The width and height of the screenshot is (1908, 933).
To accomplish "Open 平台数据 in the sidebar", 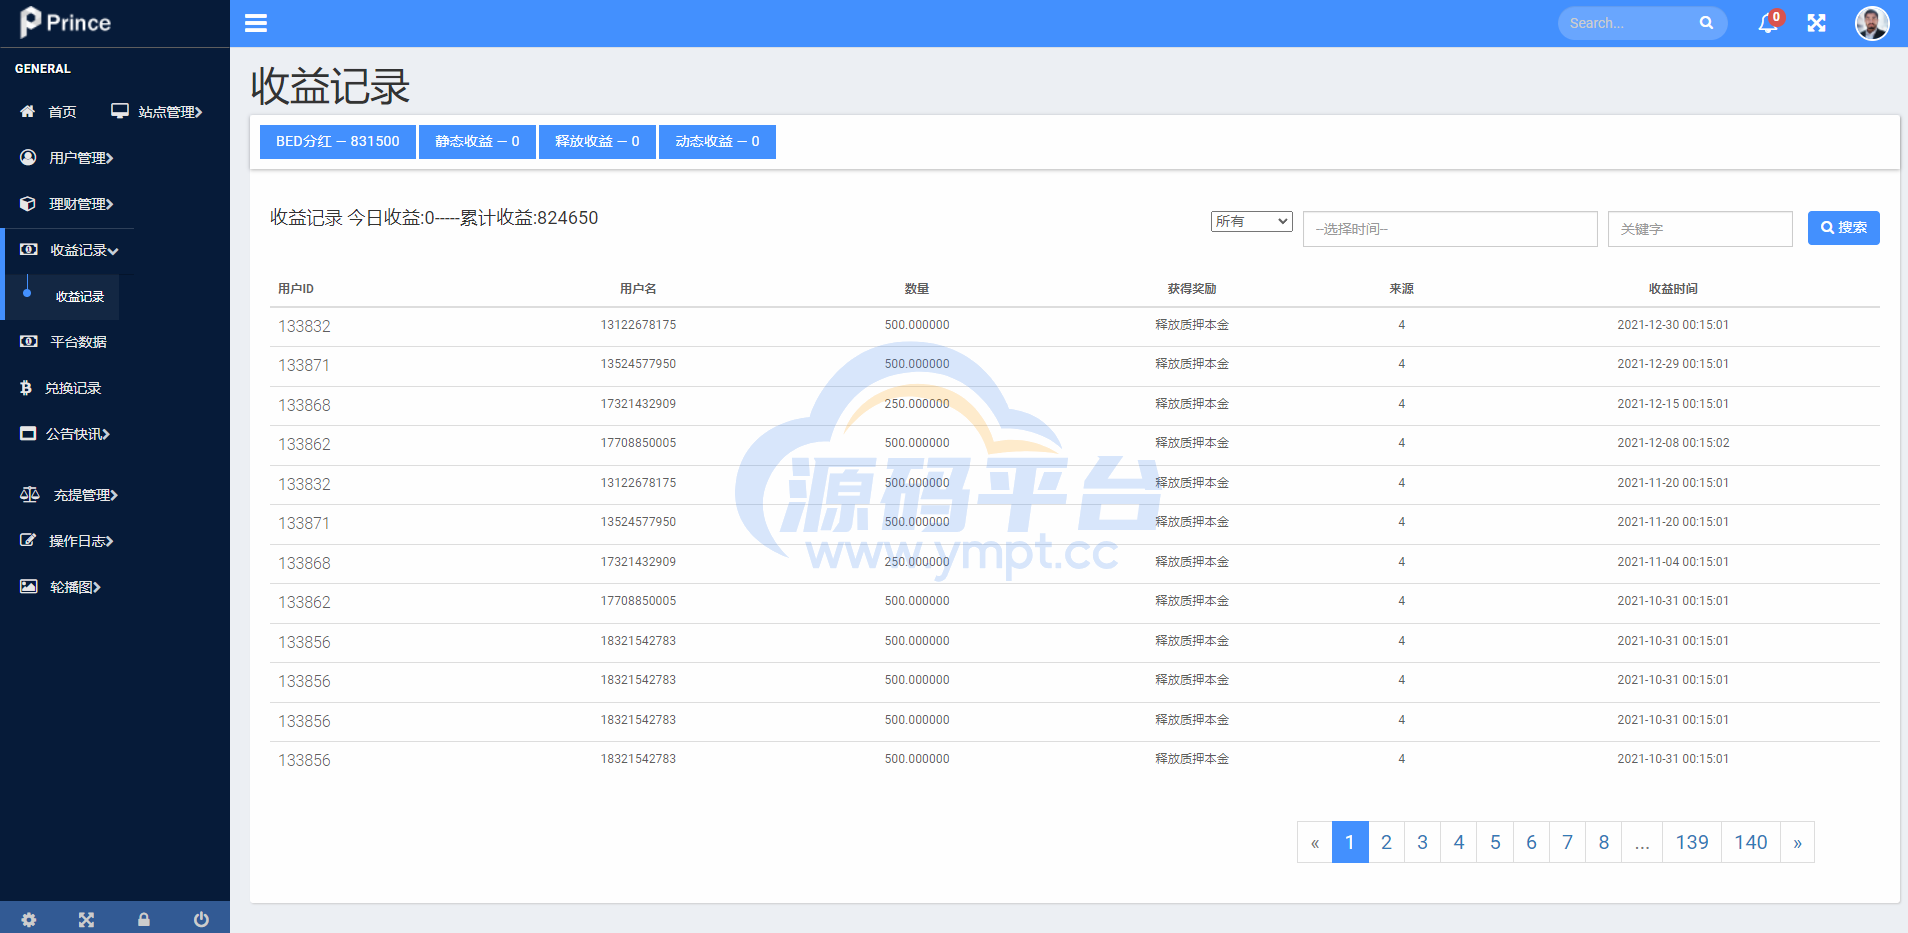I will click(78, 342).
